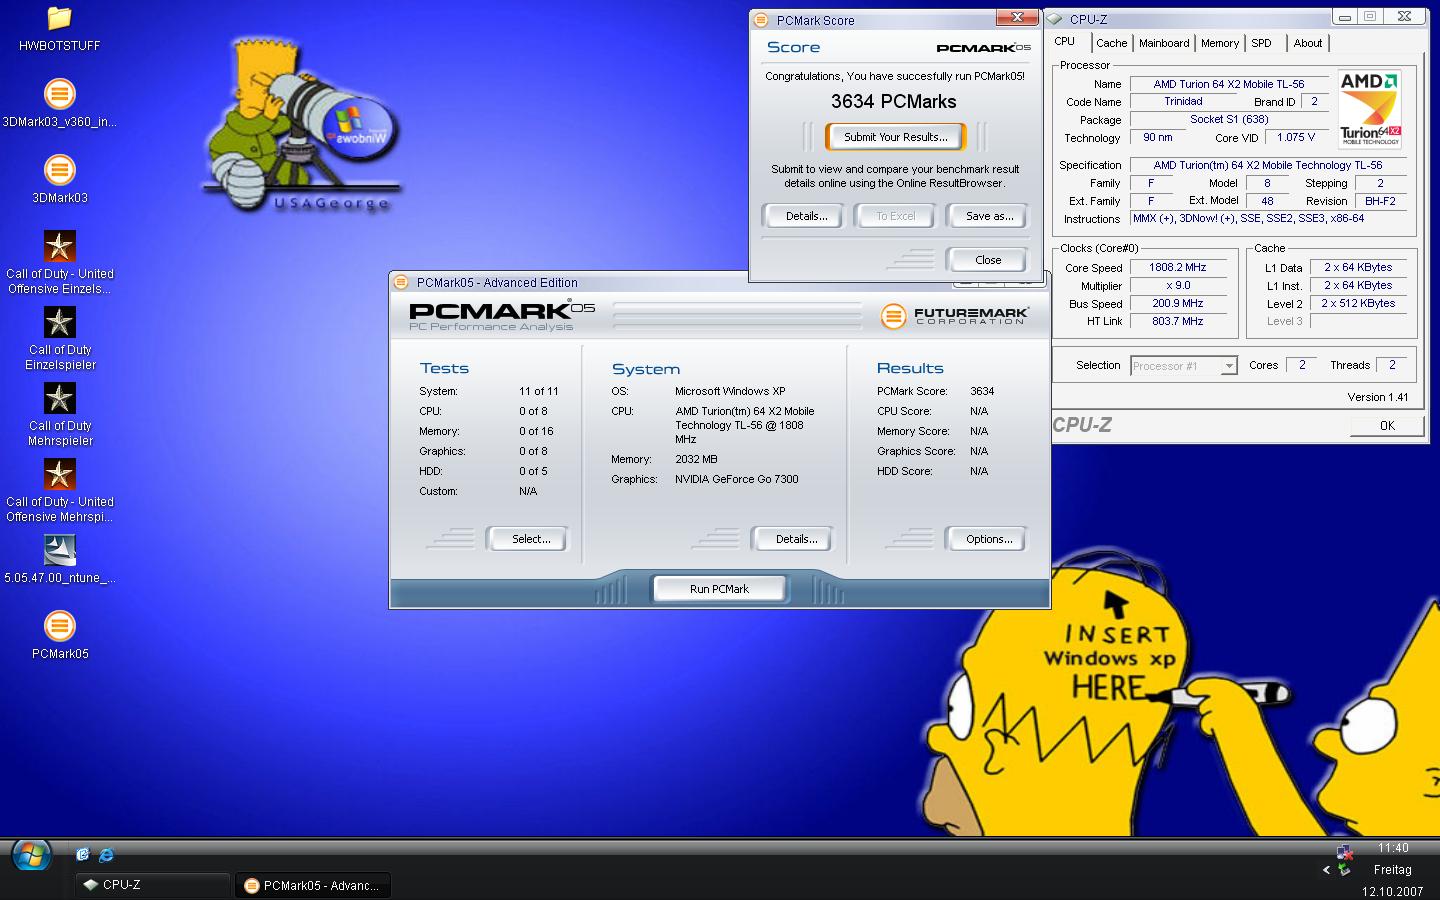Click the Level 2 cache value
1440x900 pixels.
coord(1357,304)
